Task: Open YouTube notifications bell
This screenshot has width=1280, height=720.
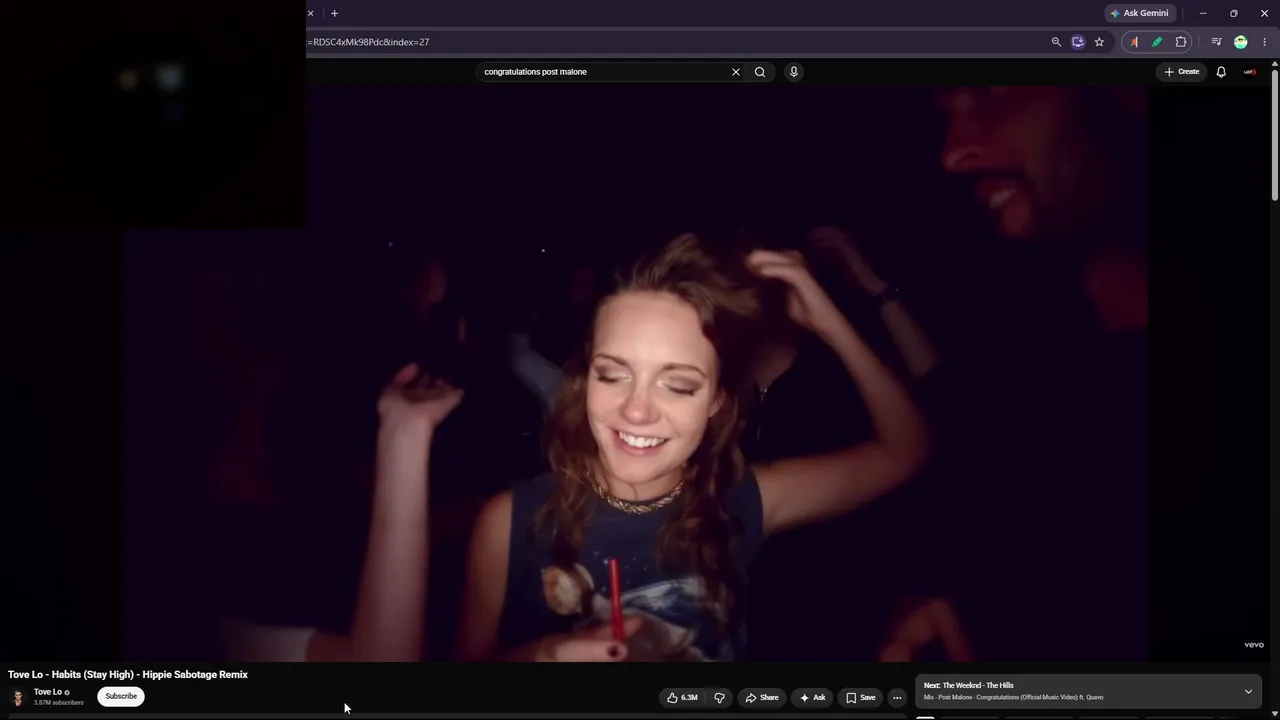Action: point(1221,72)
